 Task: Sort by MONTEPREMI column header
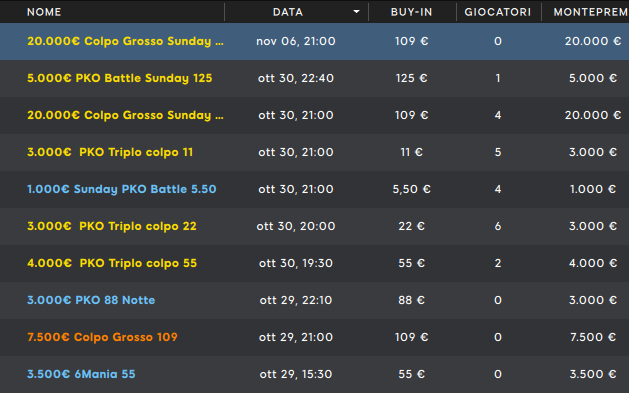coord(590,12)
